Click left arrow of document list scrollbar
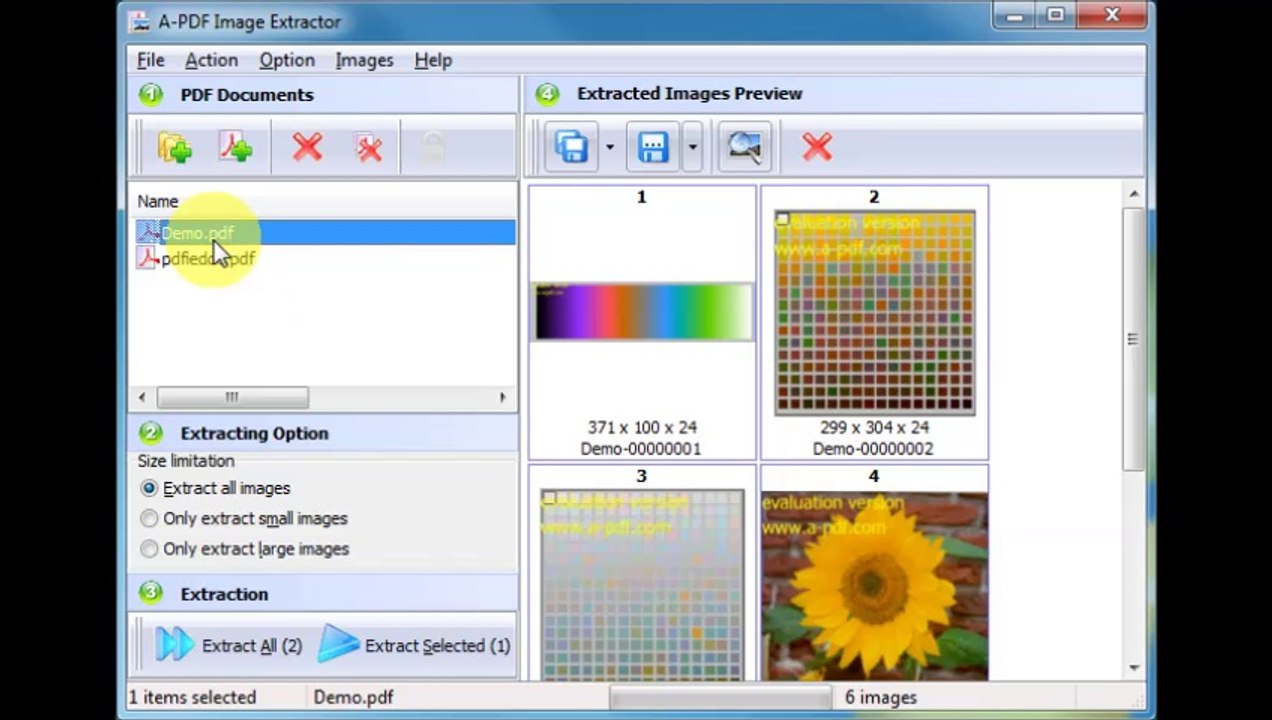This screenshot has height=720, width=1272. click(x=142, y=397)
